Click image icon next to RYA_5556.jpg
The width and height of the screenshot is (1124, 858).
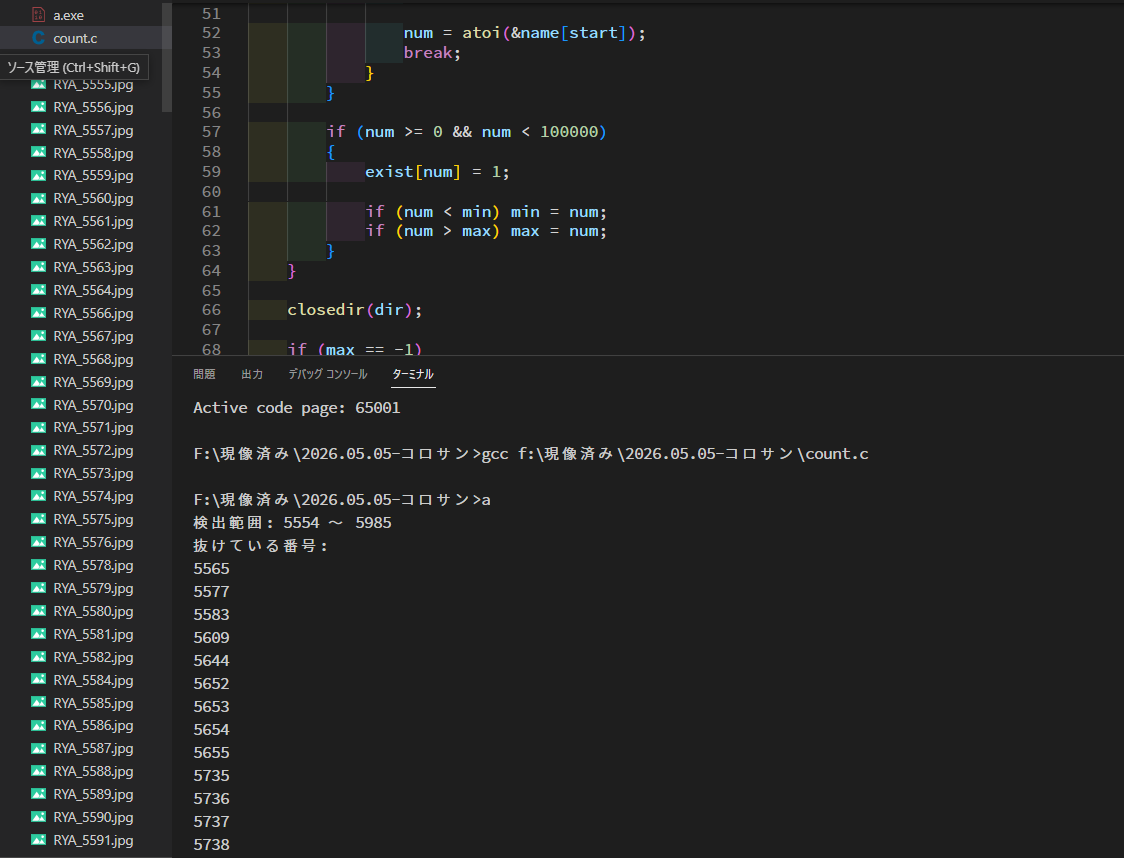tap(39, 107)
